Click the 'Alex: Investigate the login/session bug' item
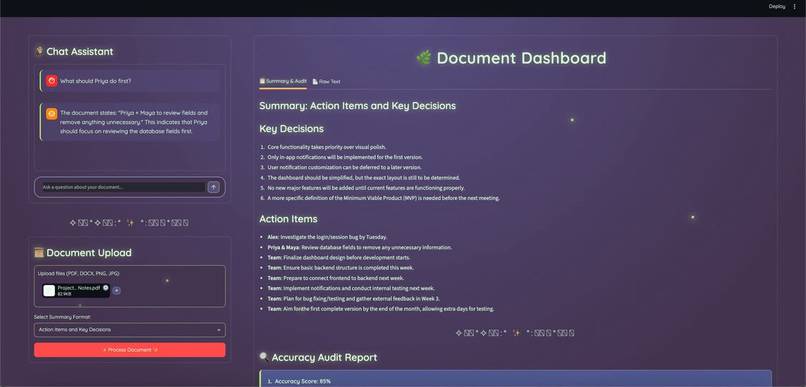This screenshot has height=387, width=806. [x=327, y=237]
